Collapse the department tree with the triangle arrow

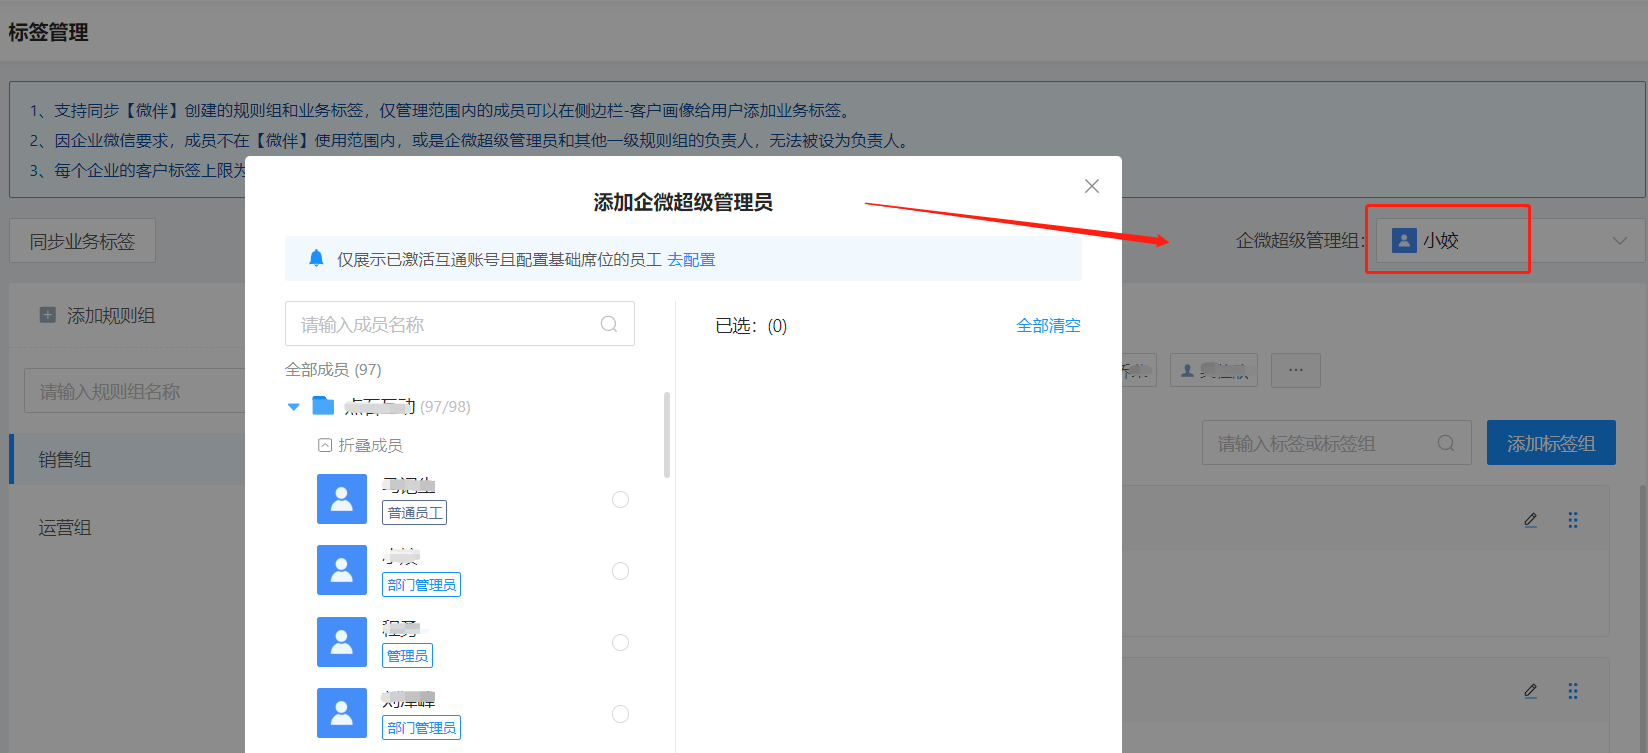293,407
